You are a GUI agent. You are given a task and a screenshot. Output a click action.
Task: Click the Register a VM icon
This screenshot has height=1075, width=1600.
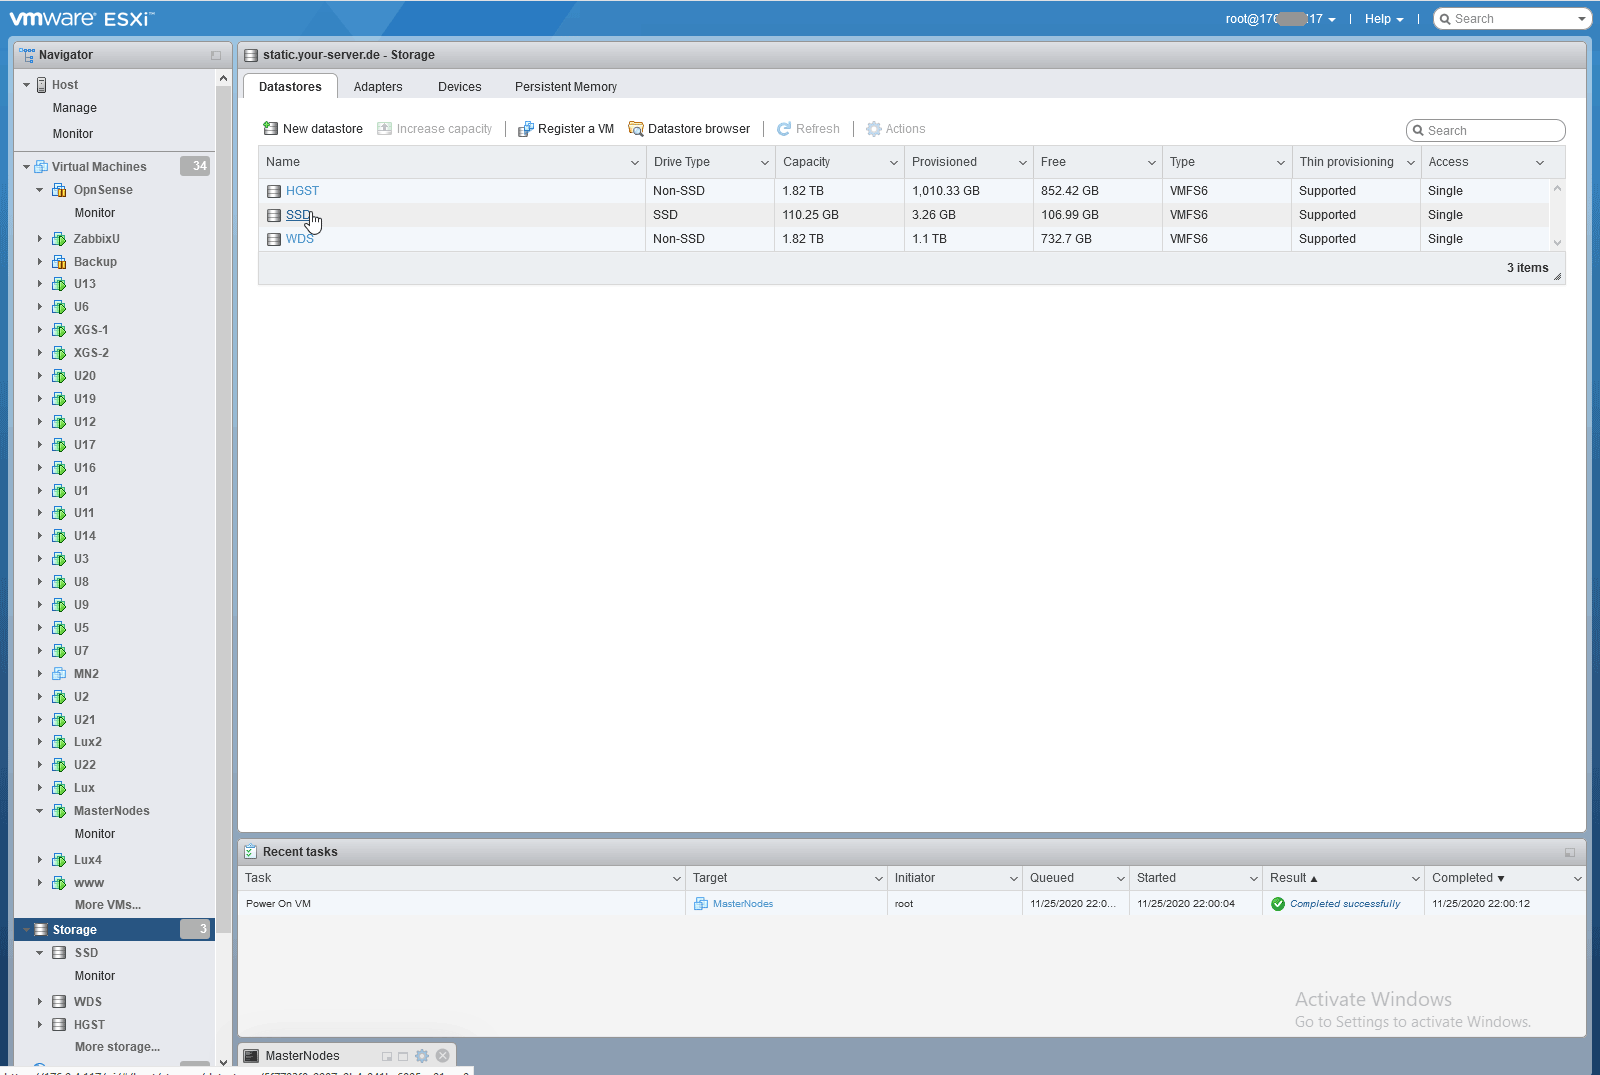[525, 129]
